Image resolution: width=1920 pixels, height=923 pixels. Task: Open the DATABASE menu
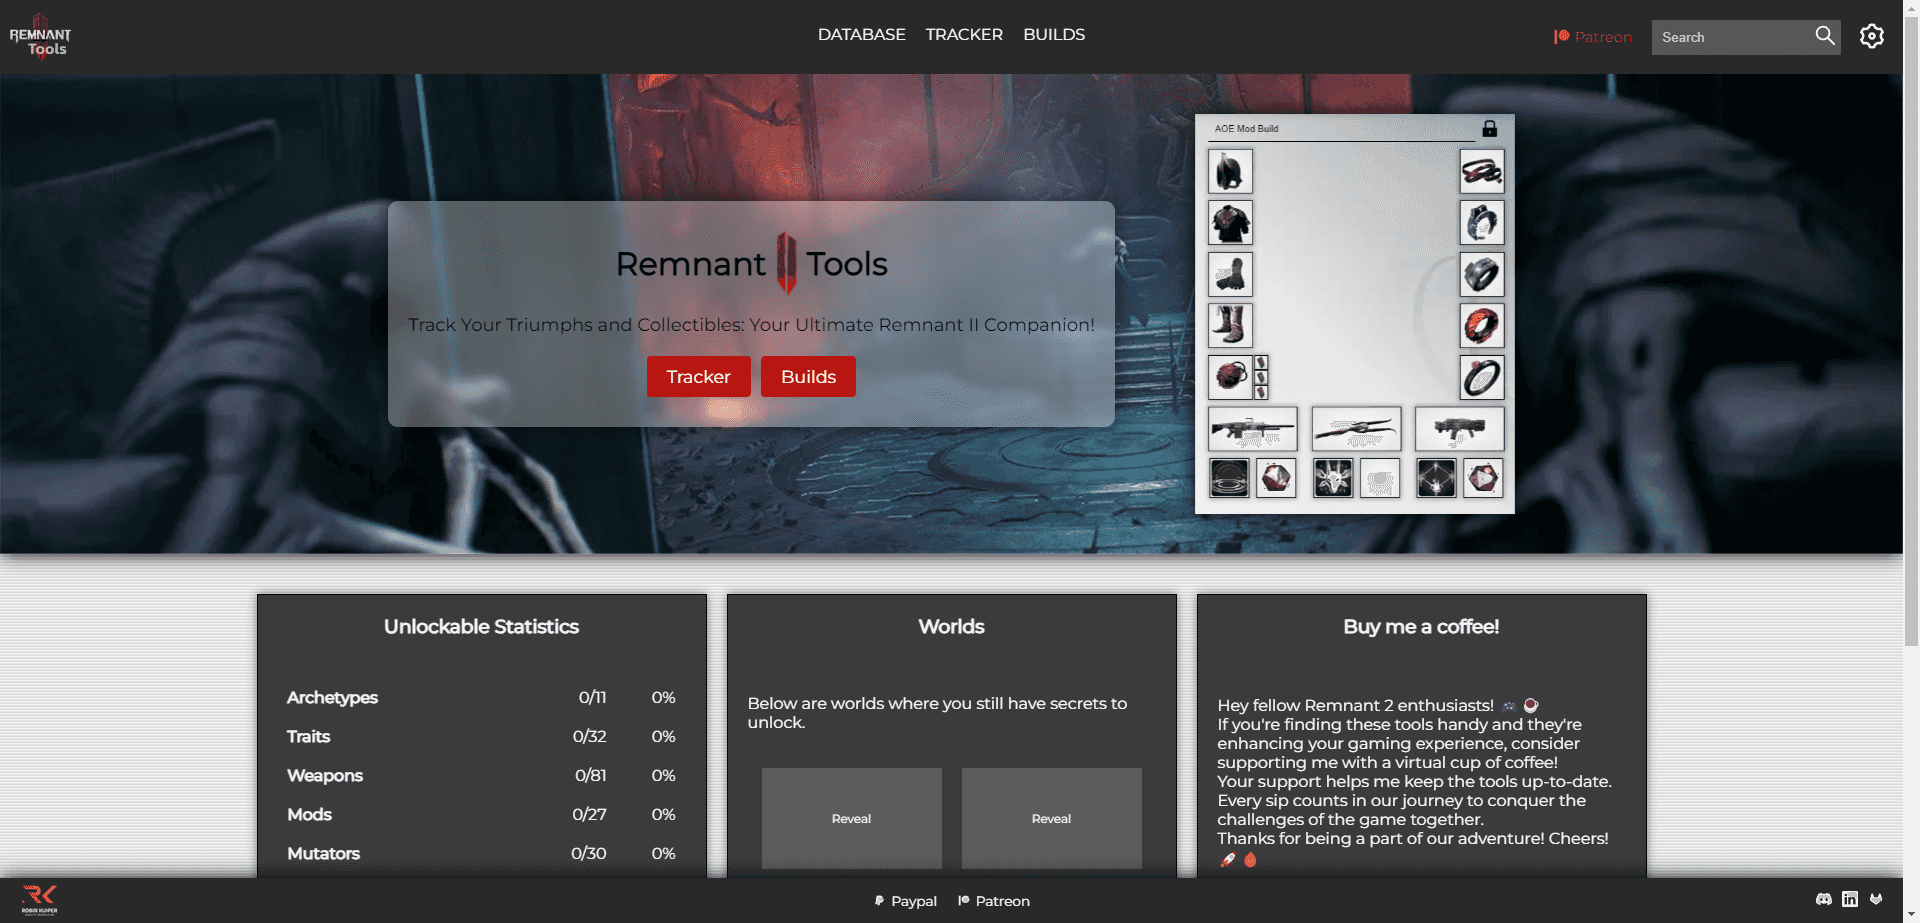tap(861, 34)
